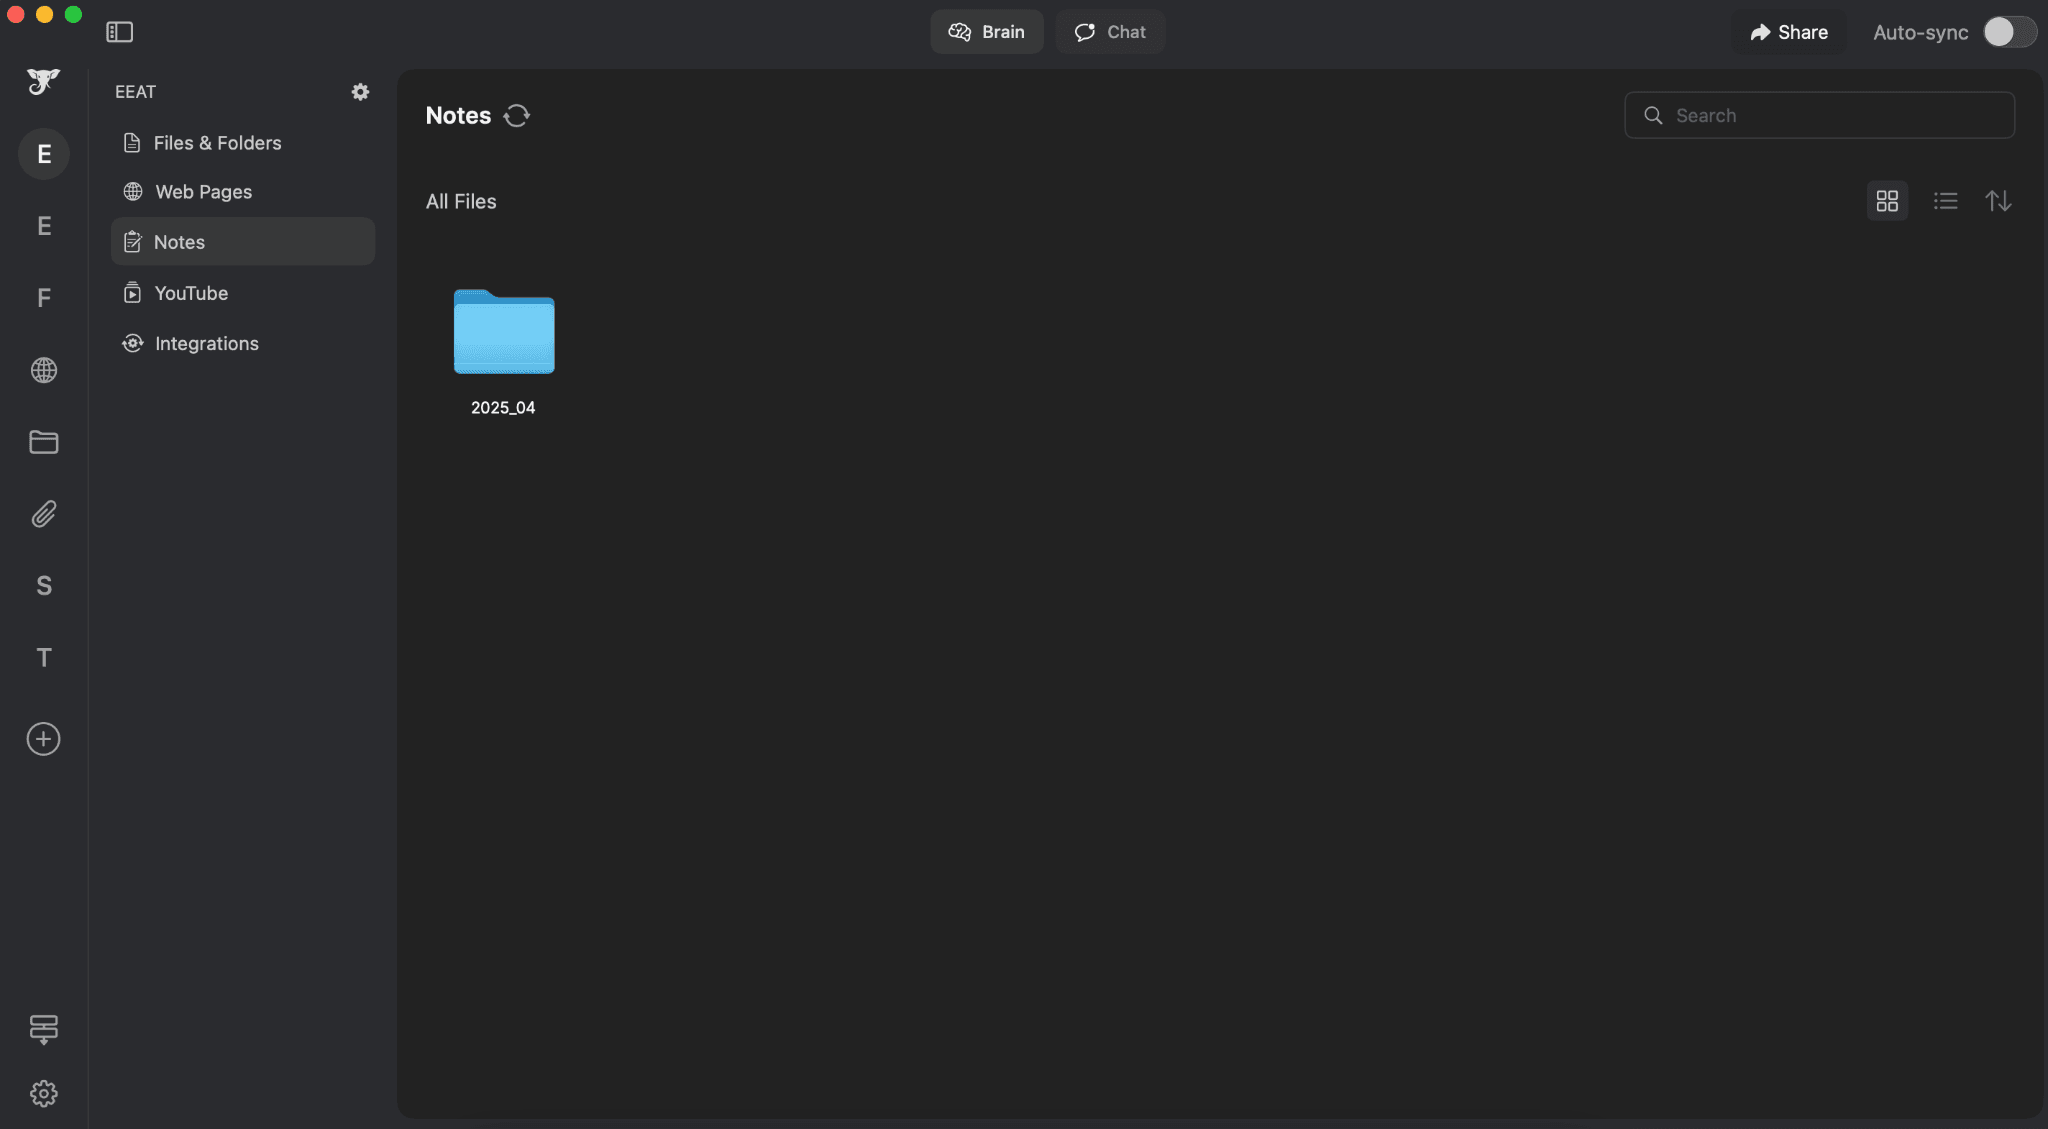This screenshot has height=1129, width=2048.
Task: Open the 2025_04 folder
Action: click(503, 333)
